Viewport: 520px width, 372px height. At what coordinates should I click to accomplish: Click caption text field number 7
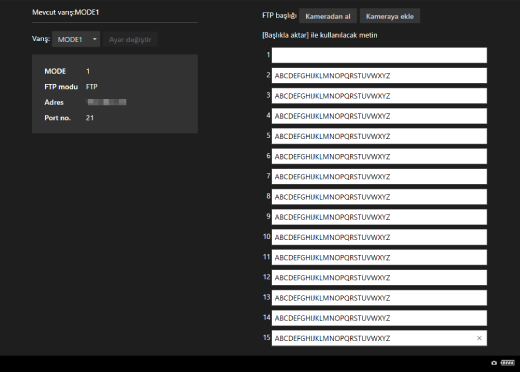pos(379,177)
